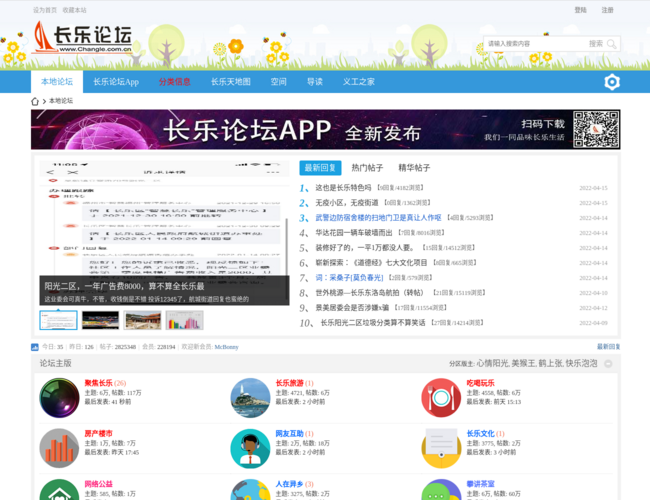The width and height of the screenshot is (650, 500).
Task: Open 导读 nav item
Action: pyautogui.click(x=315, y=82)
